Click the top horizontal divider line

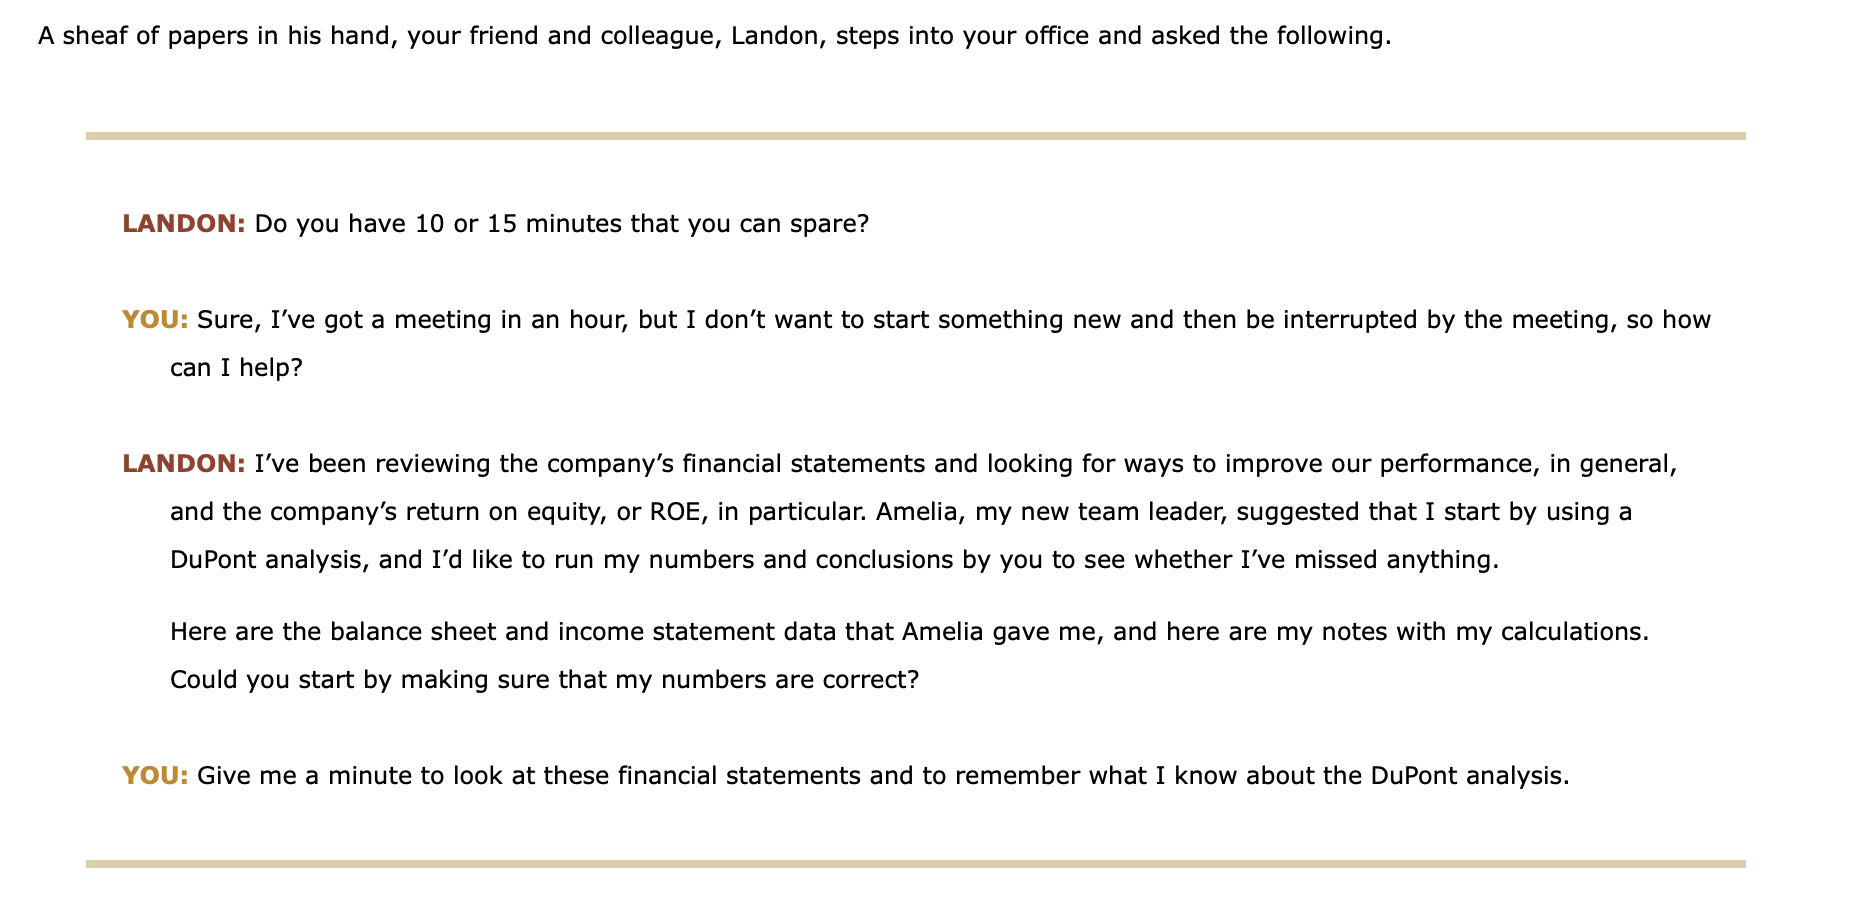(915, 136)
